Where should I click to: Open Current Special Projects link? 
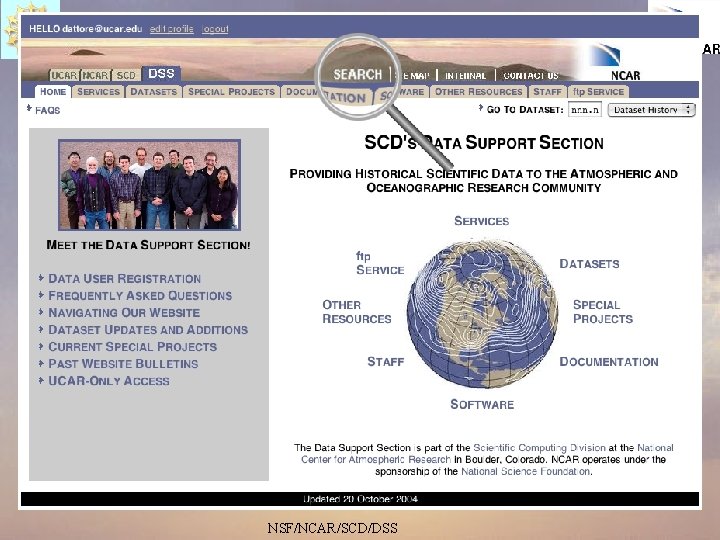tap(133, 347)
